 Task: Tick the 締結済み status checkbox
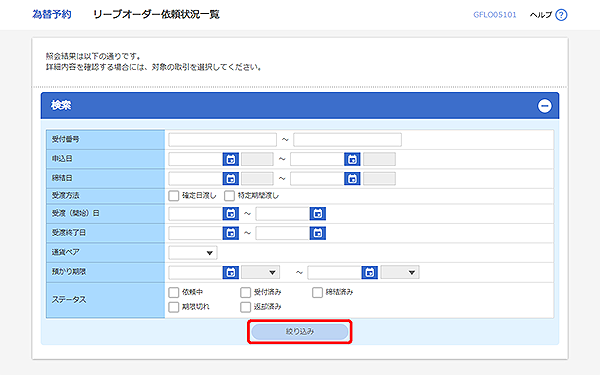click(318, 292)
